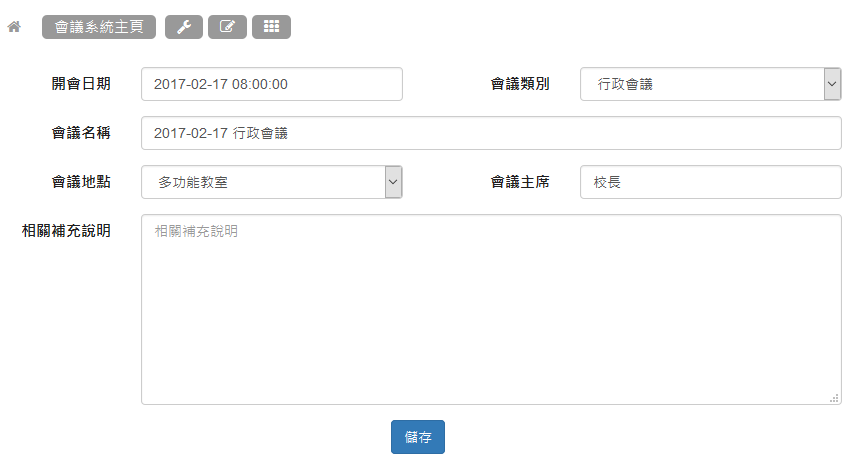Select the 會議主席 input containing 校長

coord(710,182)
